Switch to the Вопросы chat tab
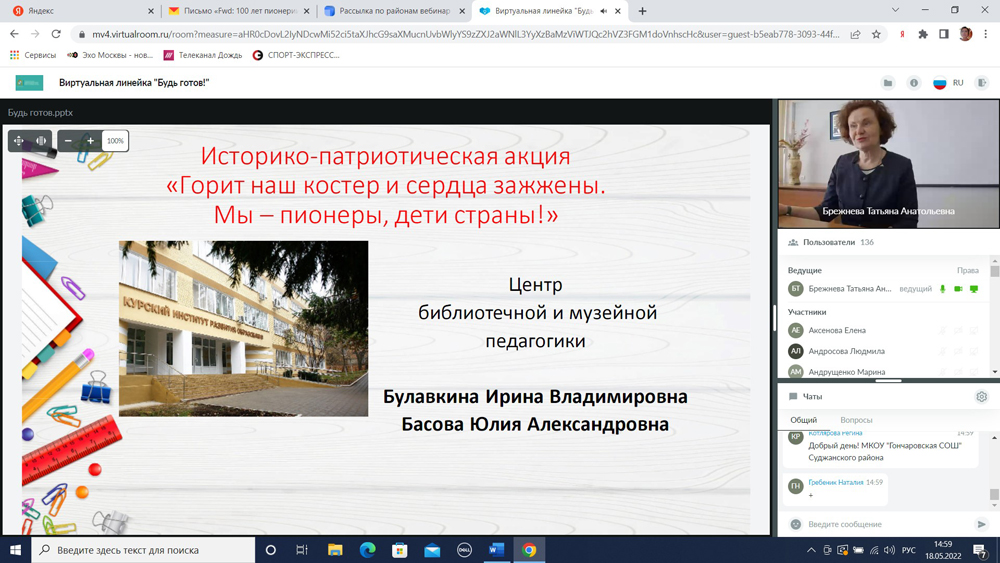The width and height of the screenshot is (1000, 563). tap(856, 420)
